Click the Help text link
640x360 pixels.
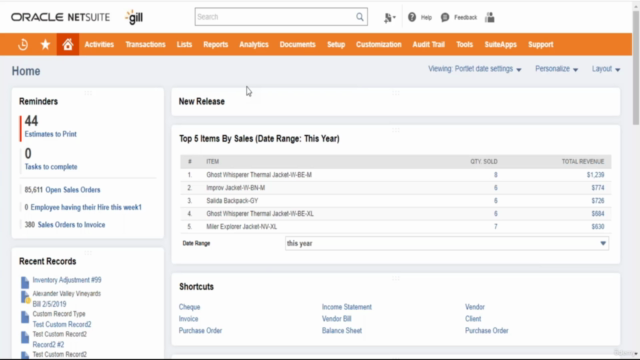426,18
